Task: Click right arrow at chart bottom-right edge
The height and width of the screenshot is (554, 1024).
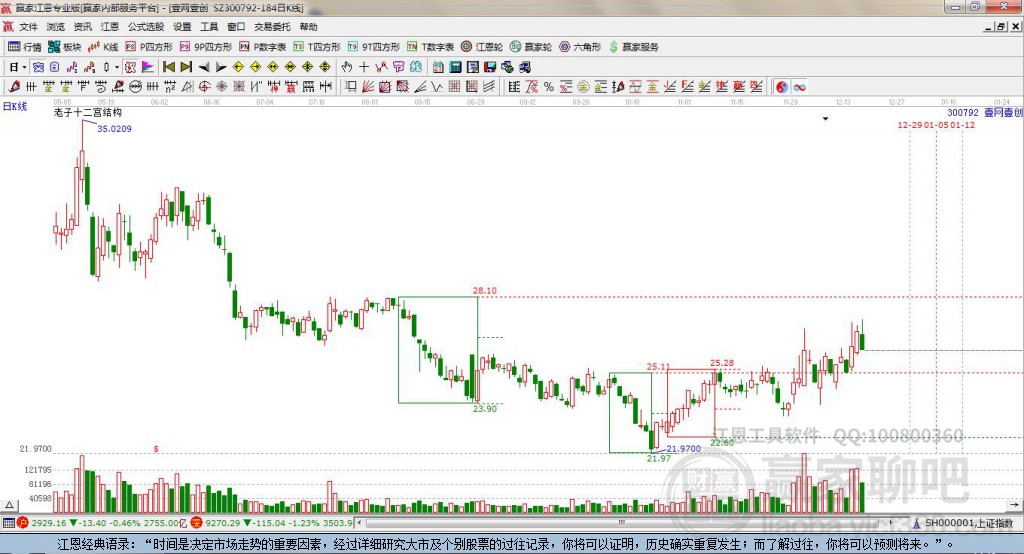Action: (x=1014, y=505)
